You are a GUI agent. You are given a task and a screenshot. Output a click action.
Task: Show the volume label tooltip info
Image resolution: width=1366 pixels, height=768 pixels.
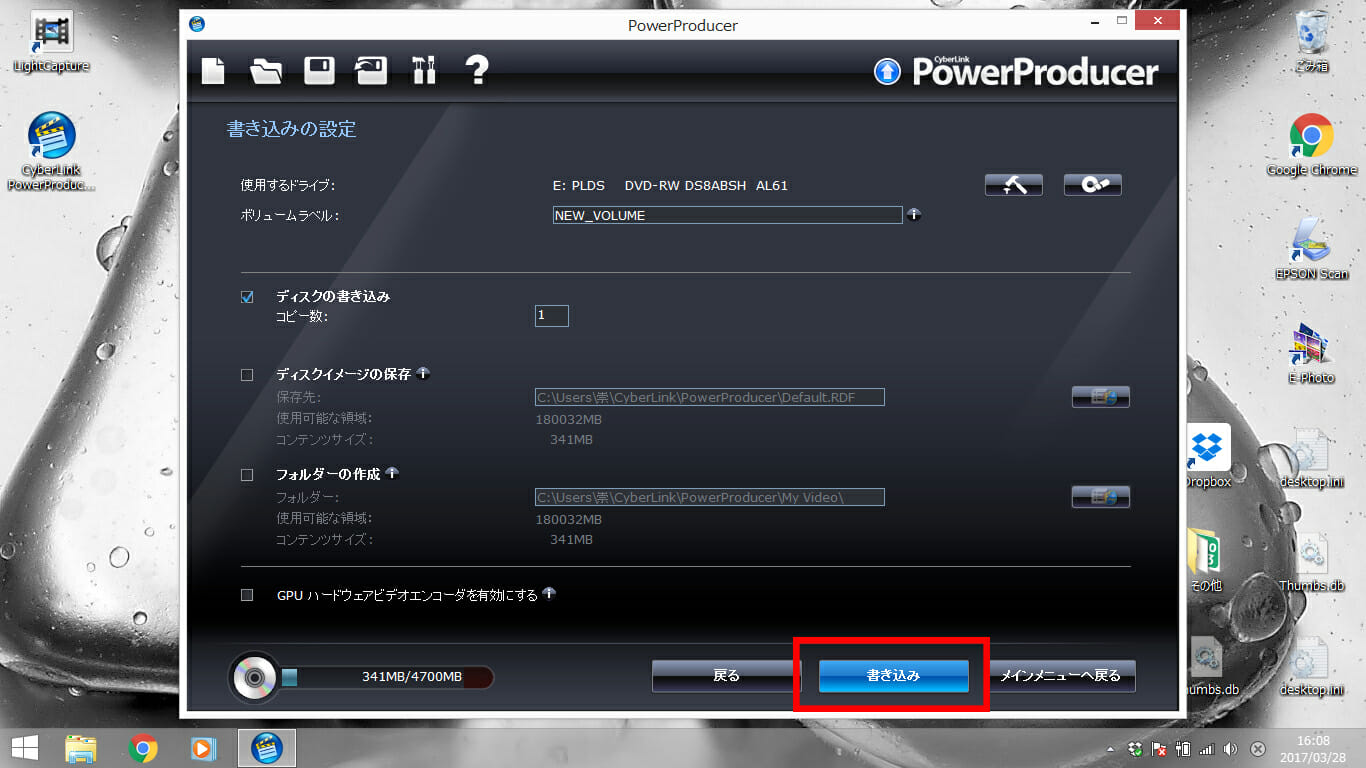[x=913, y=214]
